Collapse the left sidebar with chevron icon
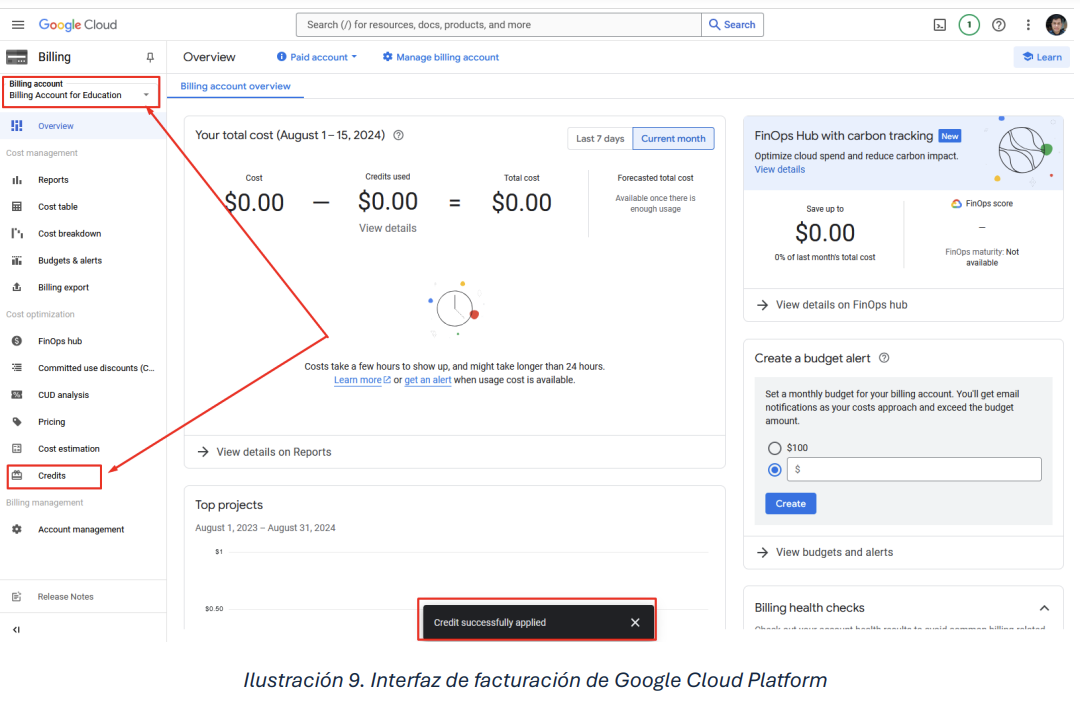Image resolution: width=1080 pixels, height=712 pixels. click(17, 630)
